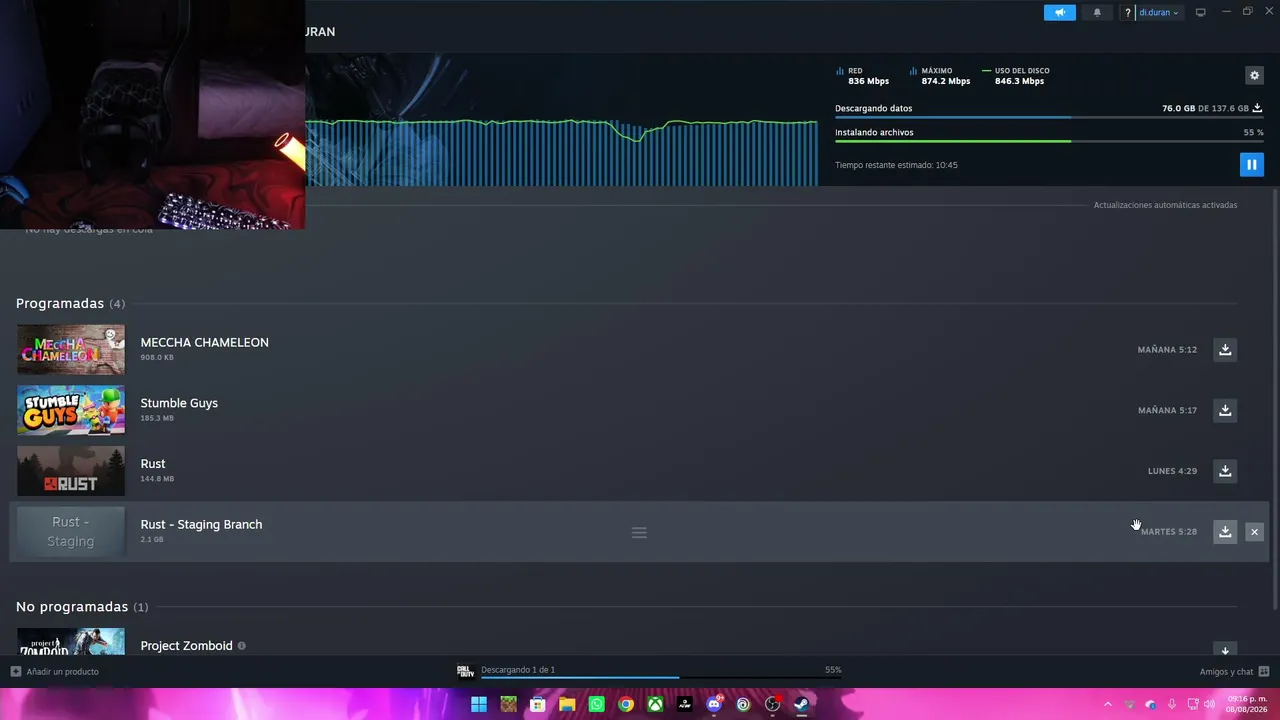Select the Stumble Guys title
Screen dimensions: 1280x720
(179, 403)
